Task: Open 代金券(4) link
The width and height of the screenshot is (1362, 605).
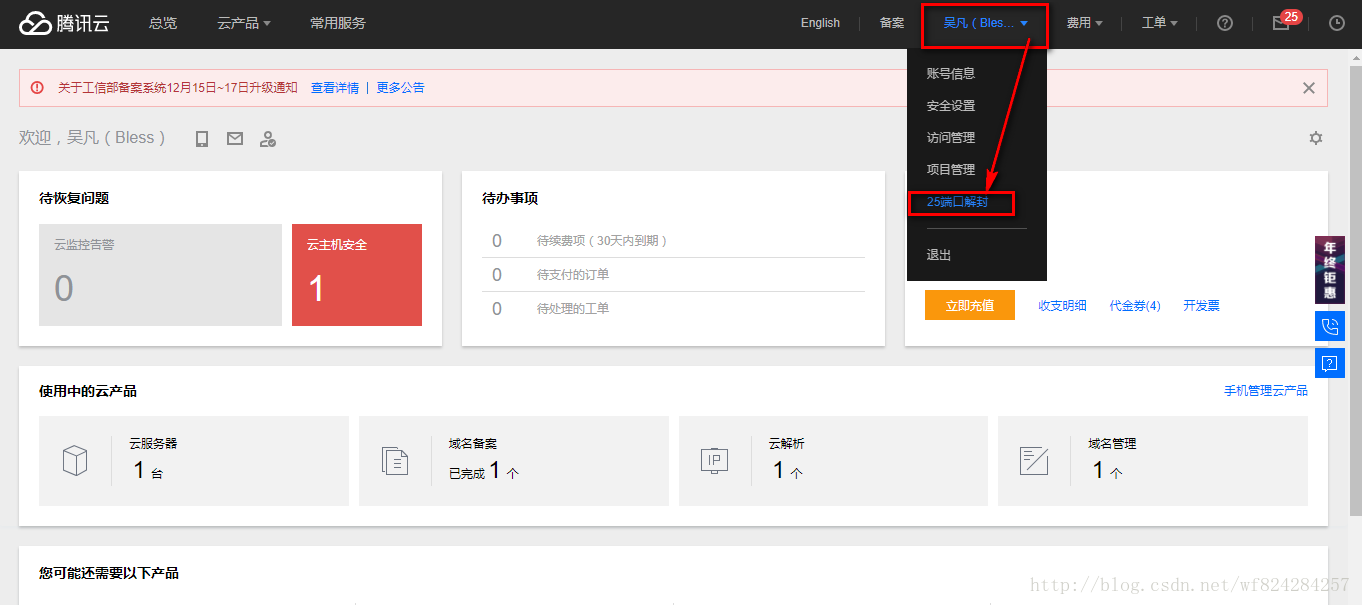Action: (x=1135, y=306)
